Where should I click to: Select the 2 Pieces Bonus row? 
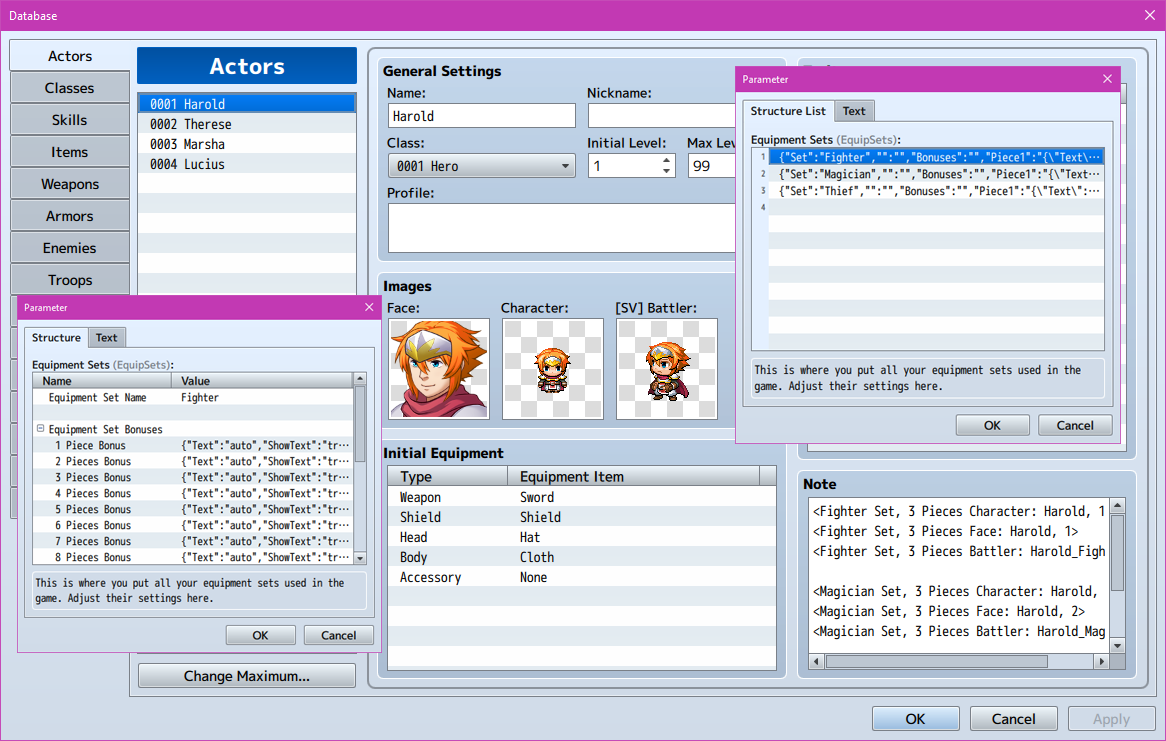click(x=193, y=461)
